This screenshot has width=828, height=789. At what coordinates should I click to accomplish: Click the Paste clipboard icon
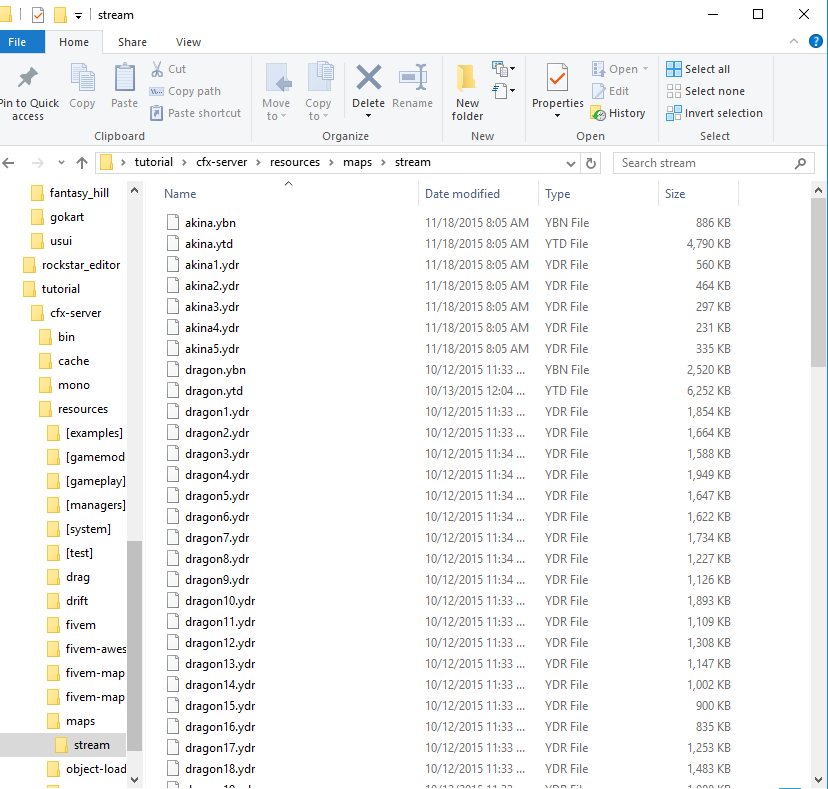pos(125,79)
